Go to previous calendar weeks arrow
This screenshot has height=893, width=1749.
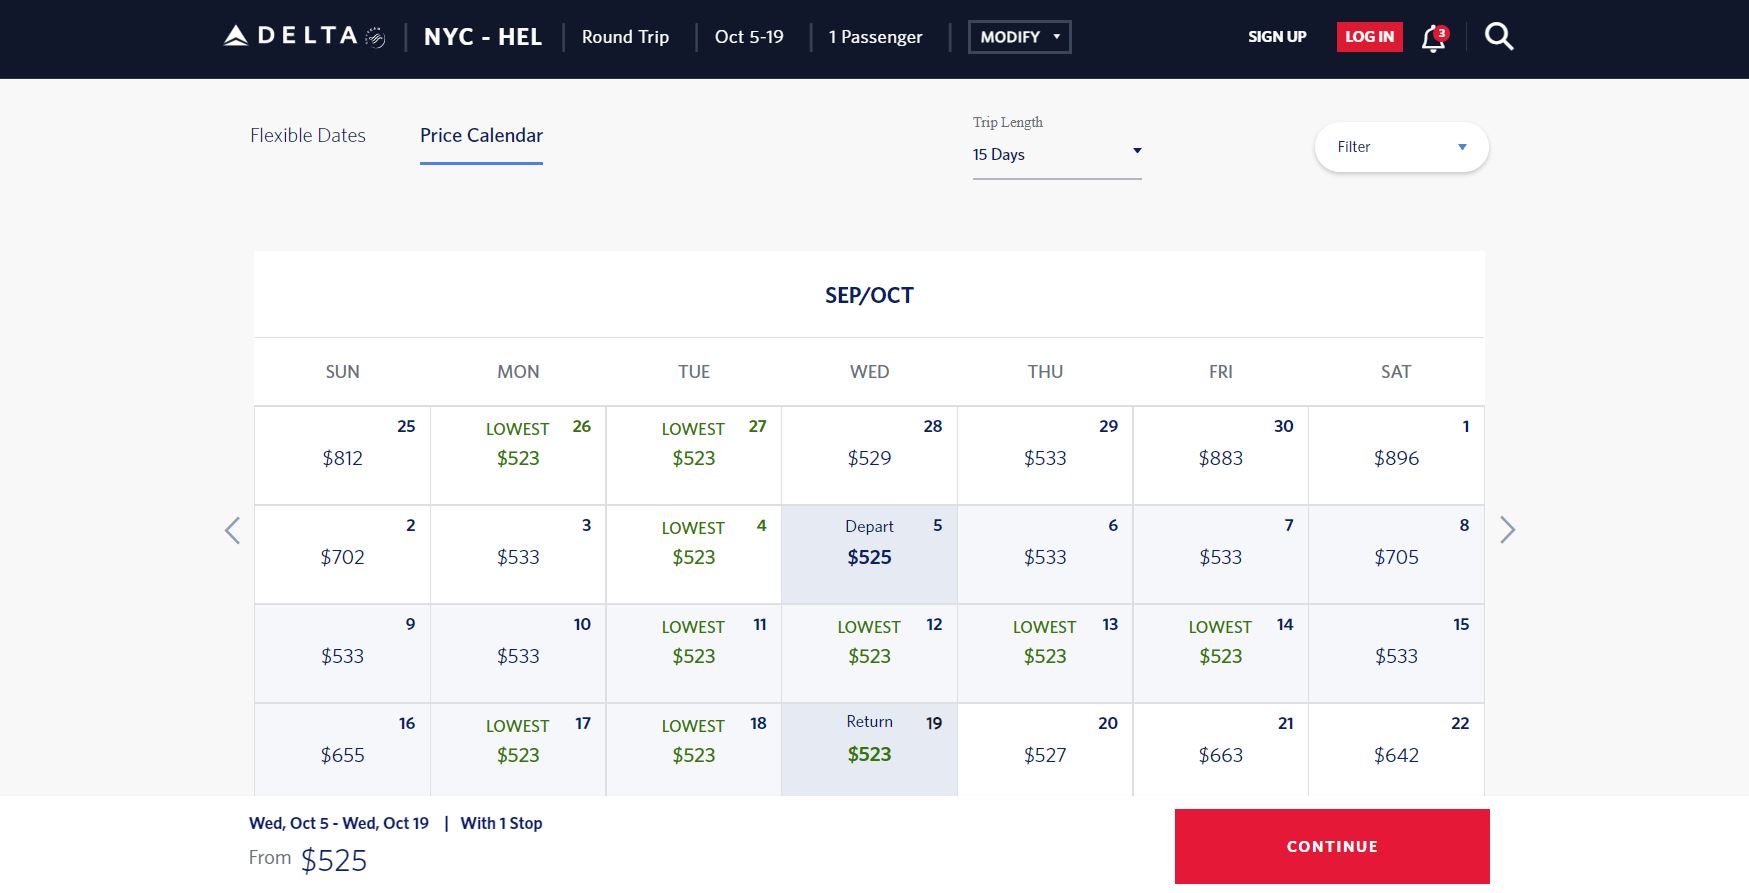232,530
